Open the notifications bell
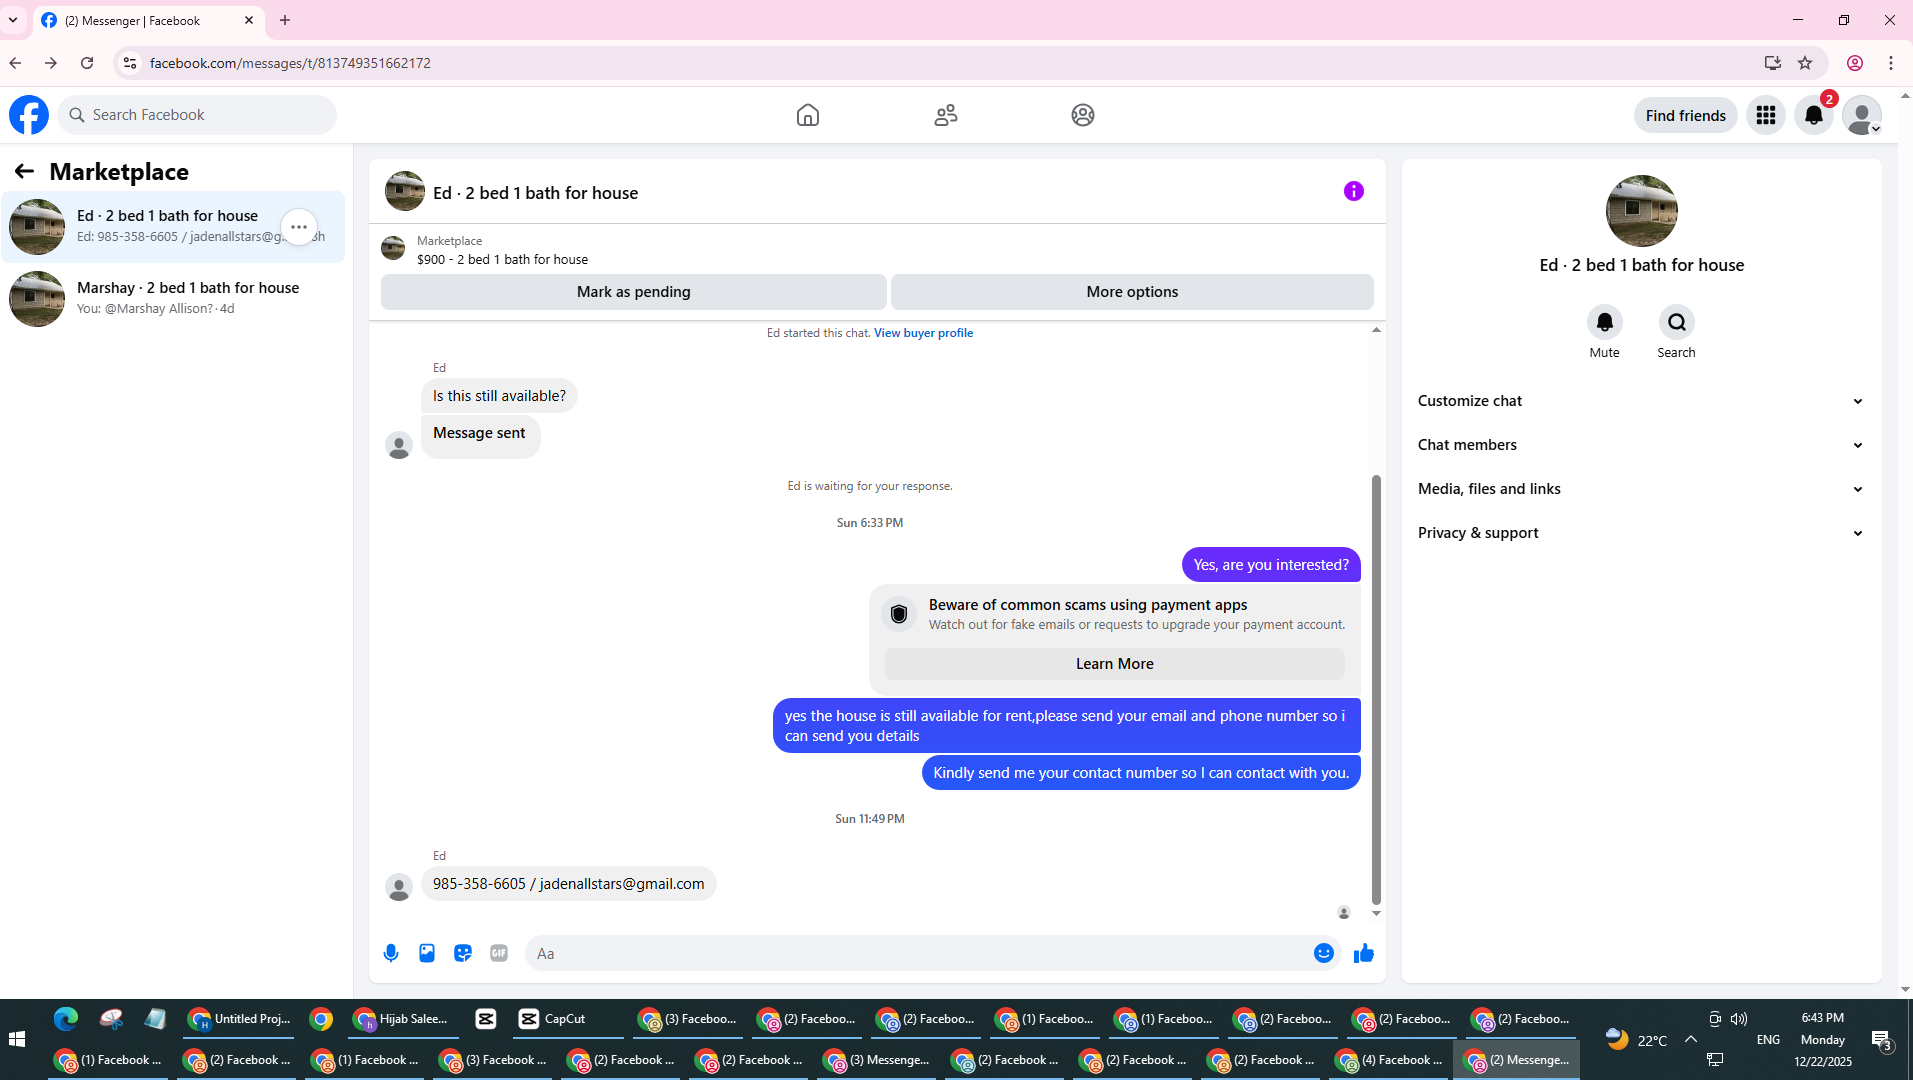The height and width of the screenshot is (1080, 1913). [x=1814, y=115]
